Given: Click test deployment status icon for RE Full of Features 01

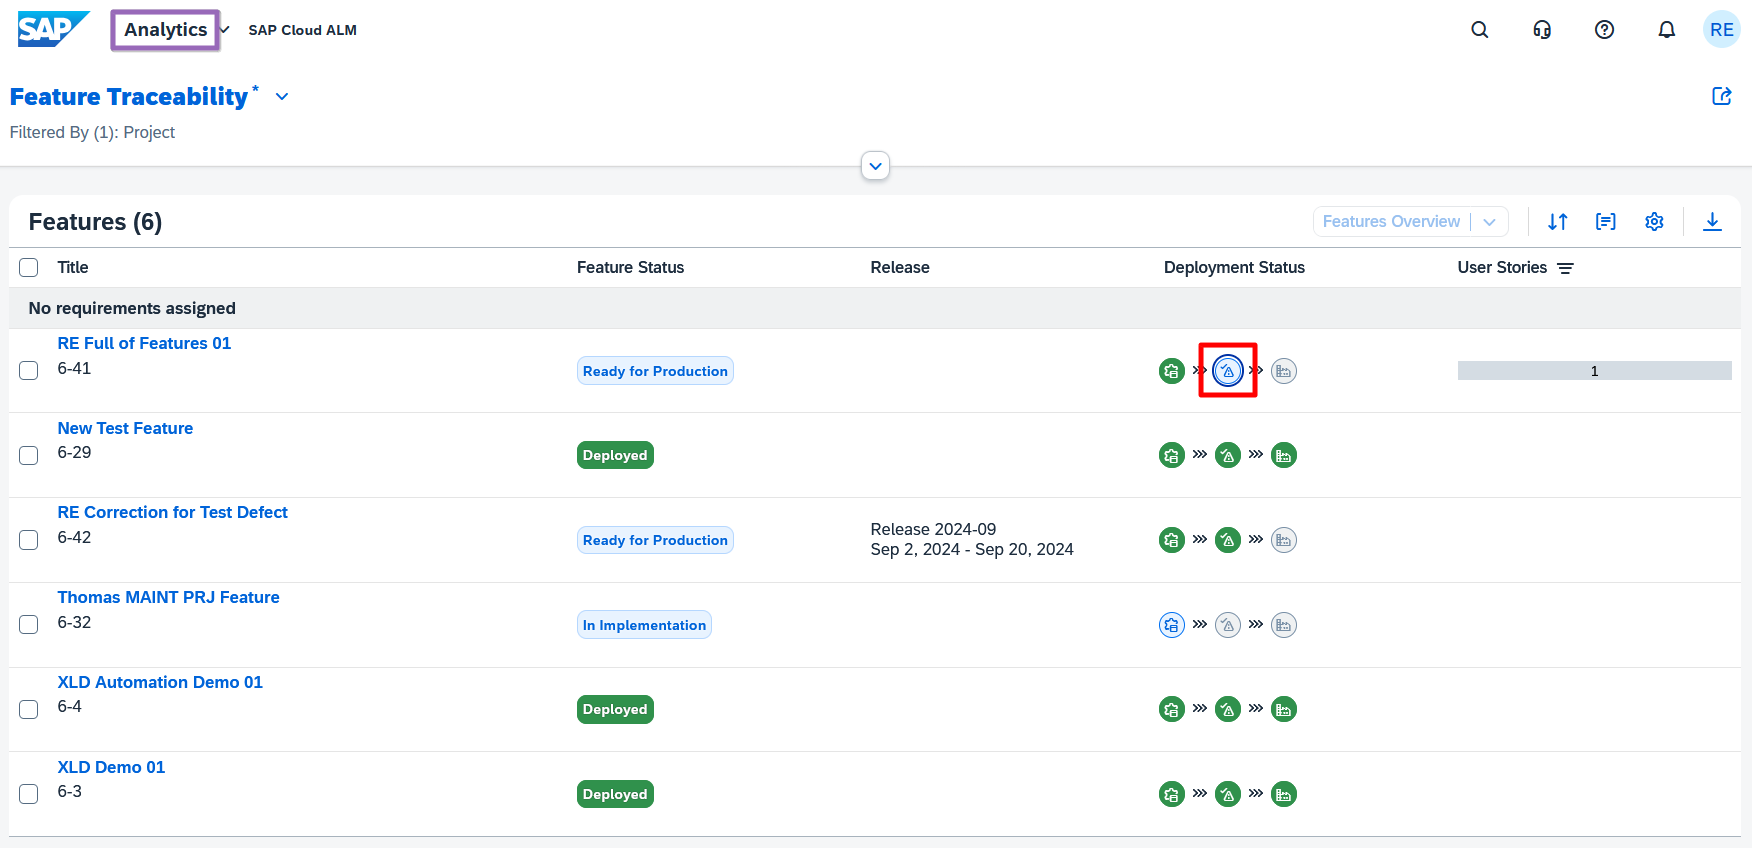Looking at the screenshot, I should (1228, 371).
